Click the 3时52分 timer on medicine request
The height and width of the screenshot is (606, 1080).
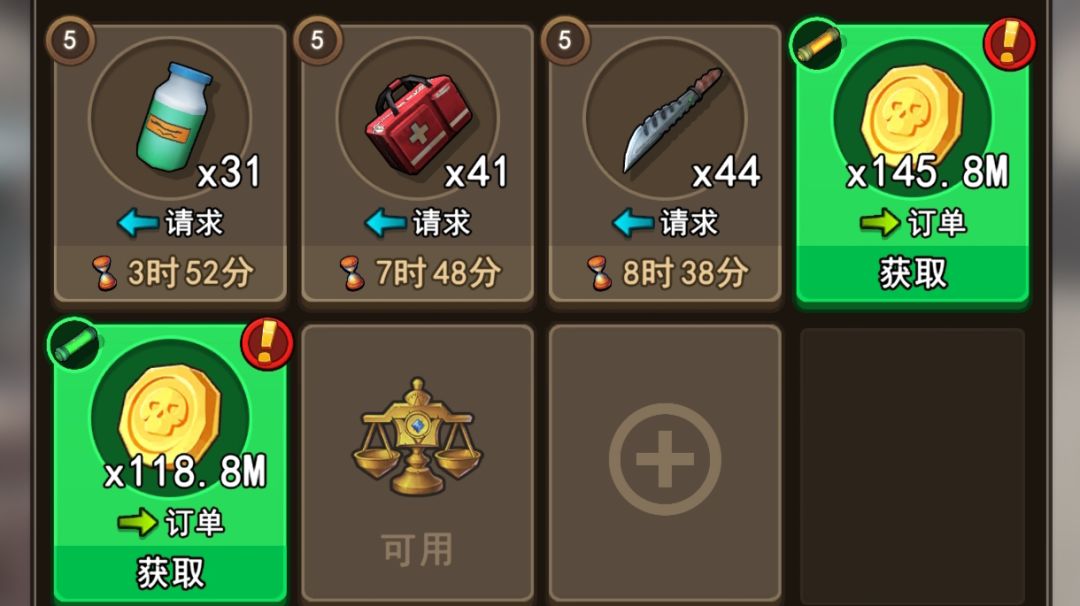pyautogui.click(x=172, y=273)
